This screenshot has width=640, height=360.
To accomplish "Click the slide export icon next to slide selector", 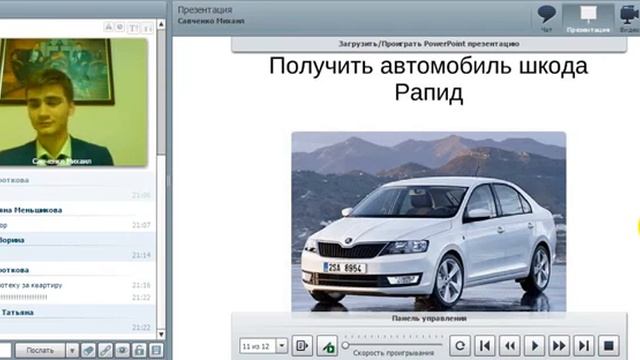I will pyautogui.click(x=302, y=346).
